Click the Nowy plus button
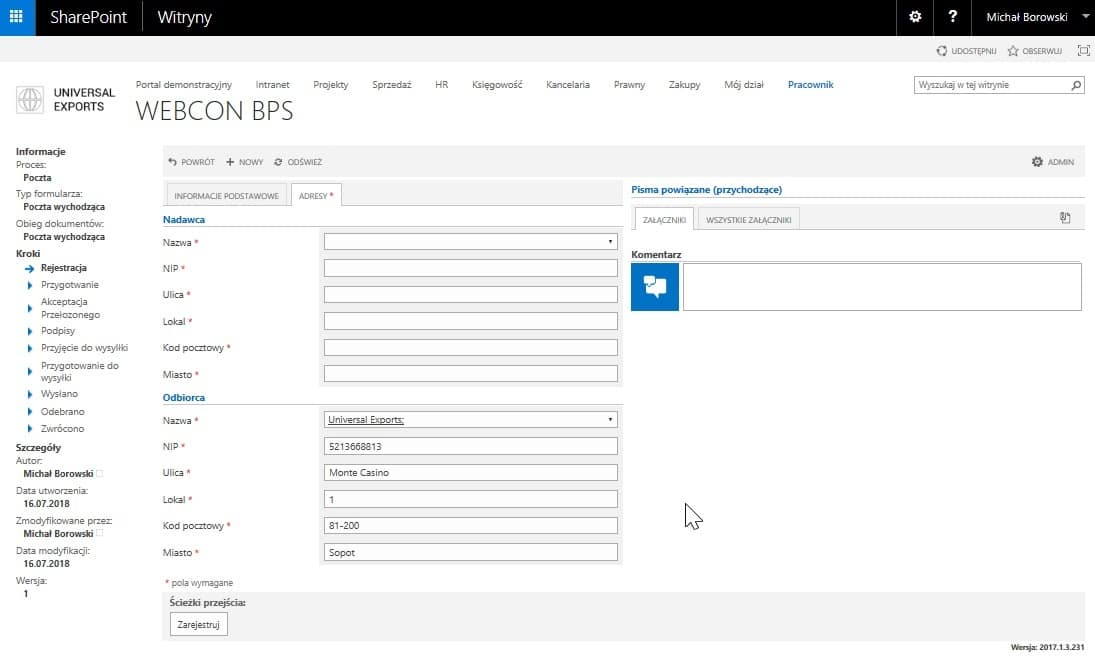 (x=244, y=162)
